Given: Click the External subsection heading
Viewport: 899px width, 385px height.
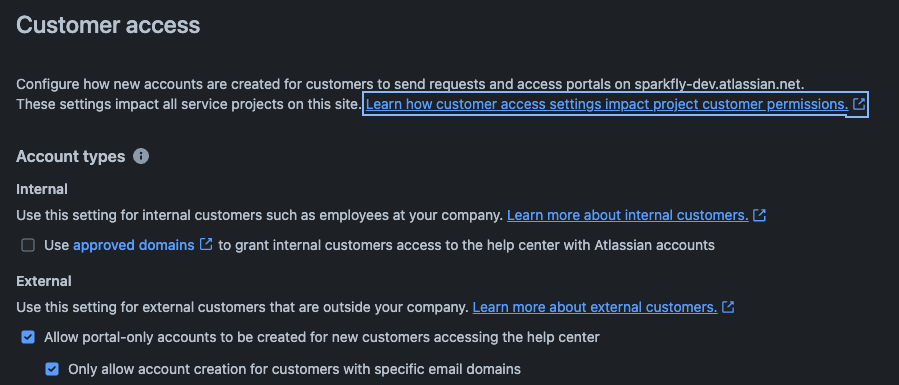Looking at the screenshot, I should tap(44, 281).
